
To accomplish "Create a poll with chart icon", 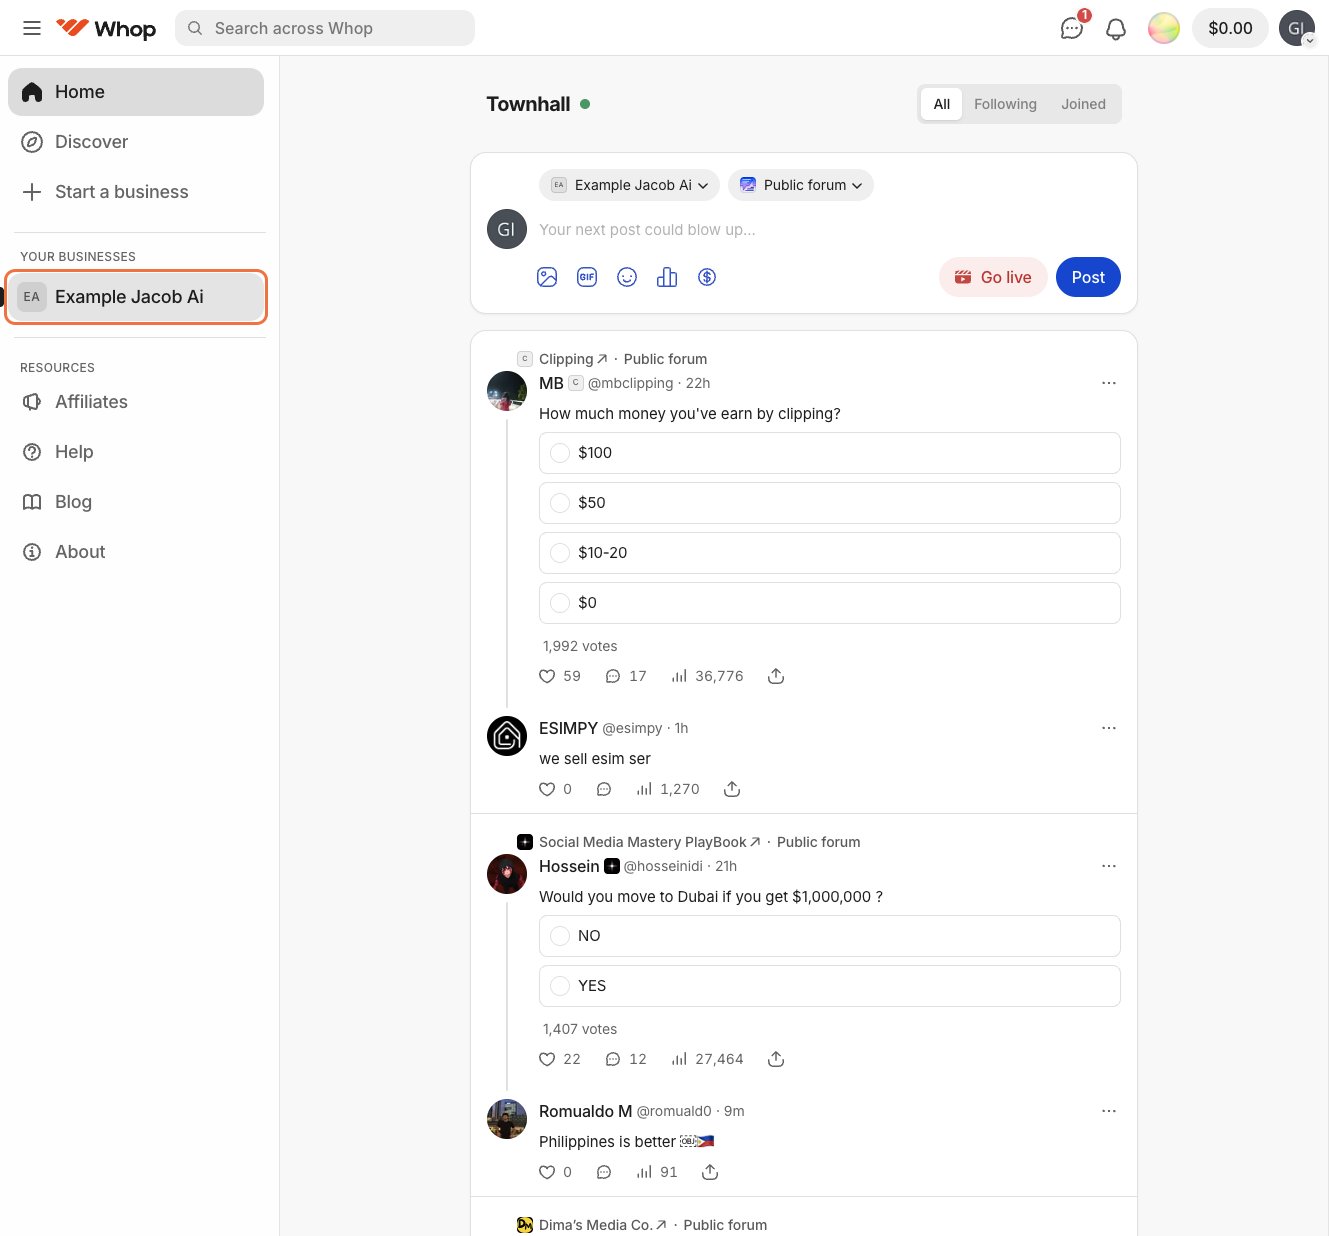I will coord(667,277).
